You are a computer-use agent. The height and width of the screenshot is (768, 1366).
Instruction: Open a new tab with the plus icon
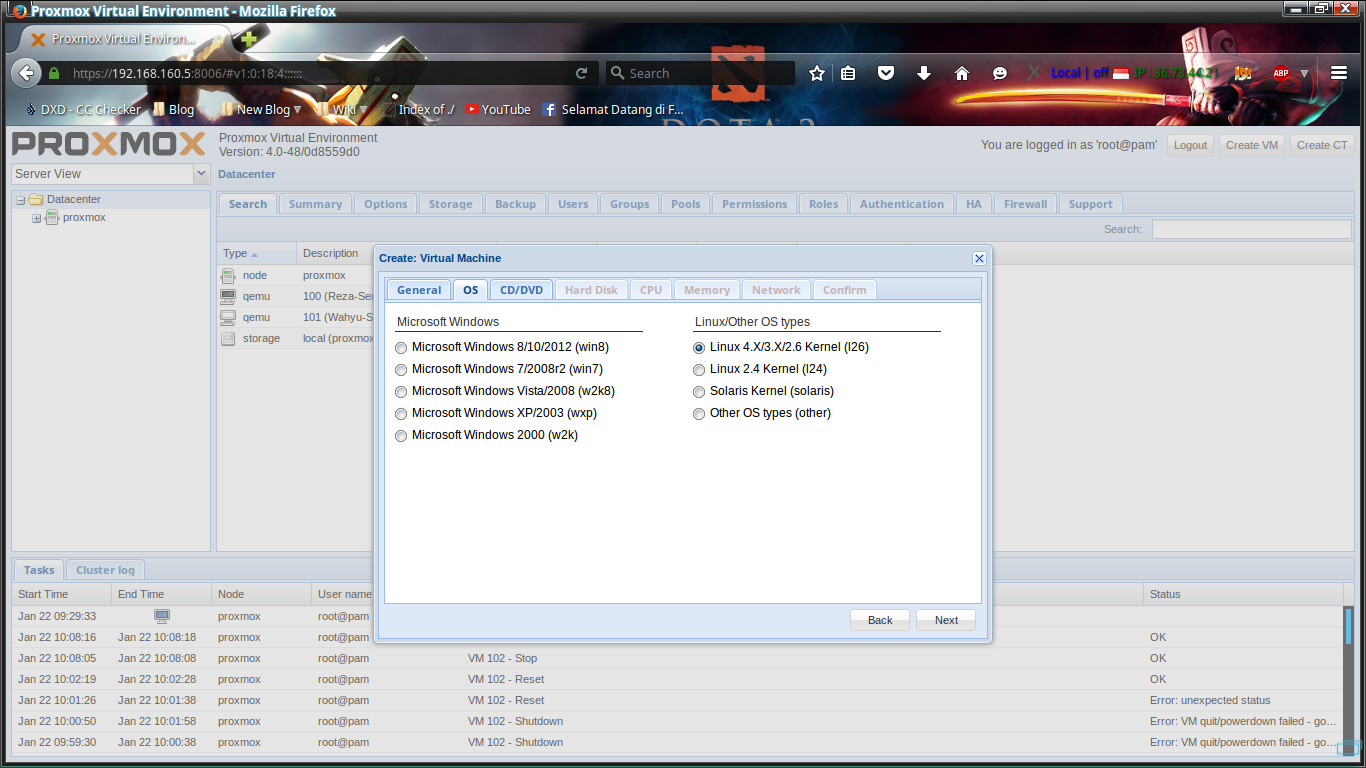[x=248, y=39]
